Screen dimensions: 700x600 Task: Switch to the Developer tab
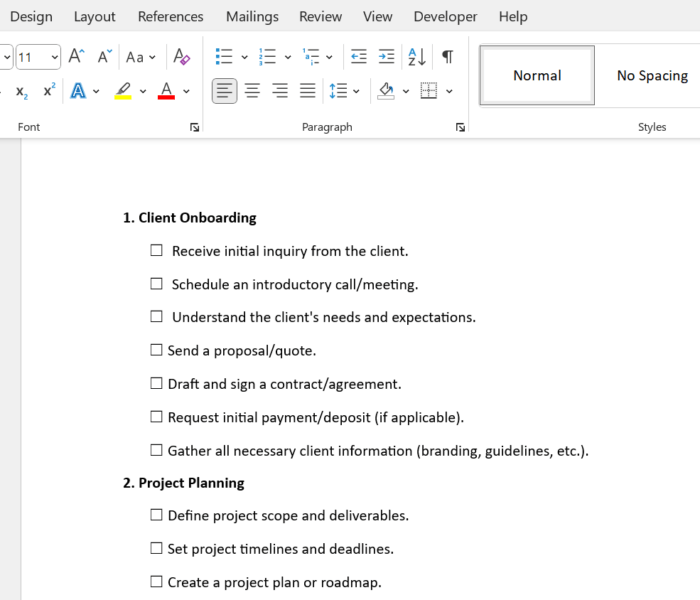446,16
